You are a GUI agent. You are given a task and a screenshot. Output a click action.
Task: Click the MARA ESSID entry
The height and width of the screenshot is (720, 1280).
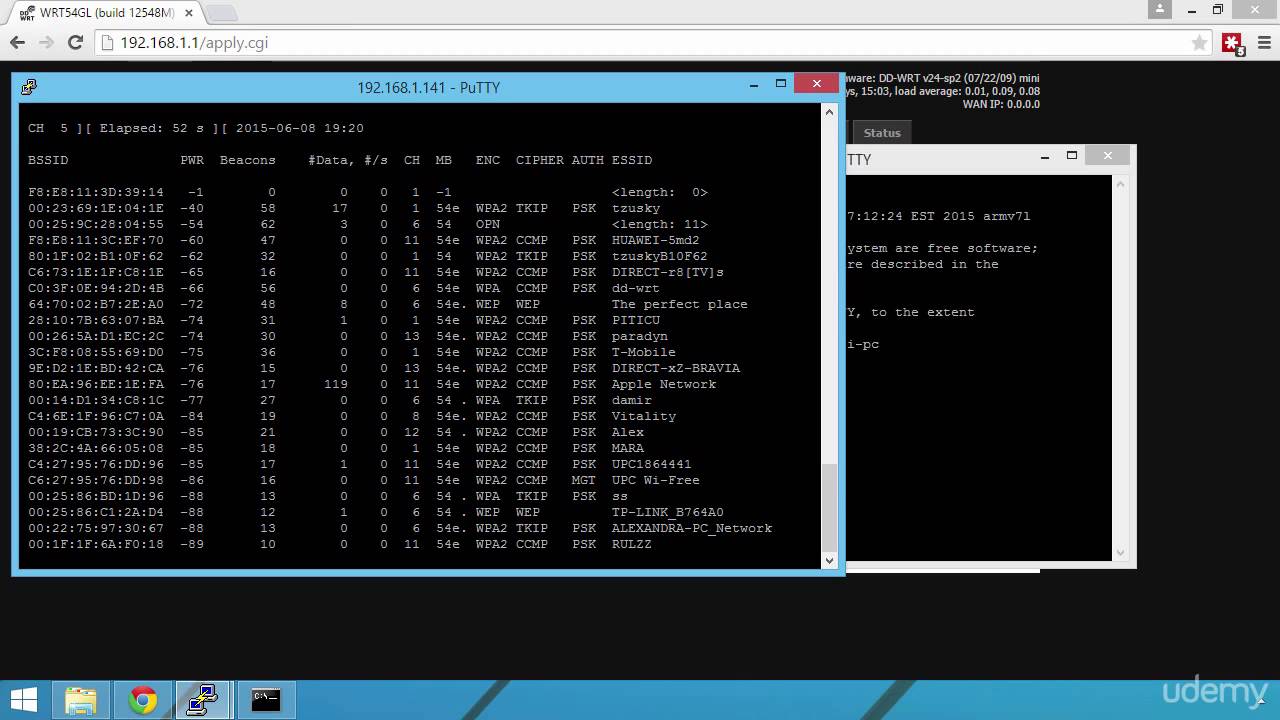pos(628,448)
